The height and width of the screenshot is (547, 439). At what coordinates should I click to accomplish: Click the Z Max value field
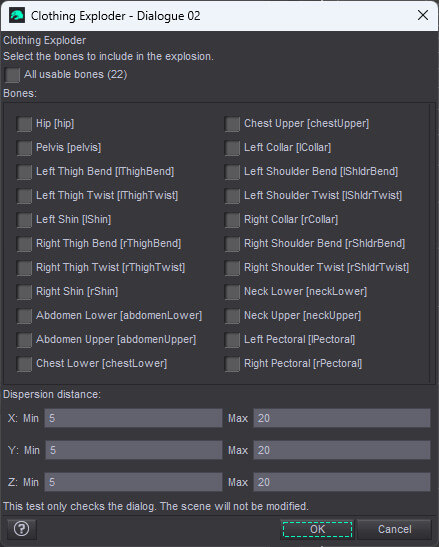(342, 482)
